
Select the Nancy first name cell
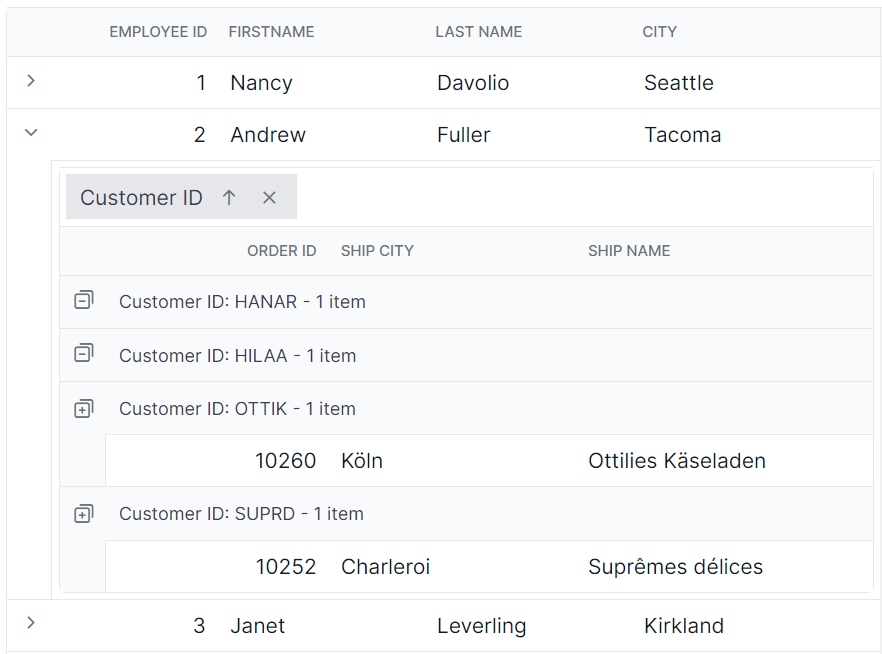(262, 83)
